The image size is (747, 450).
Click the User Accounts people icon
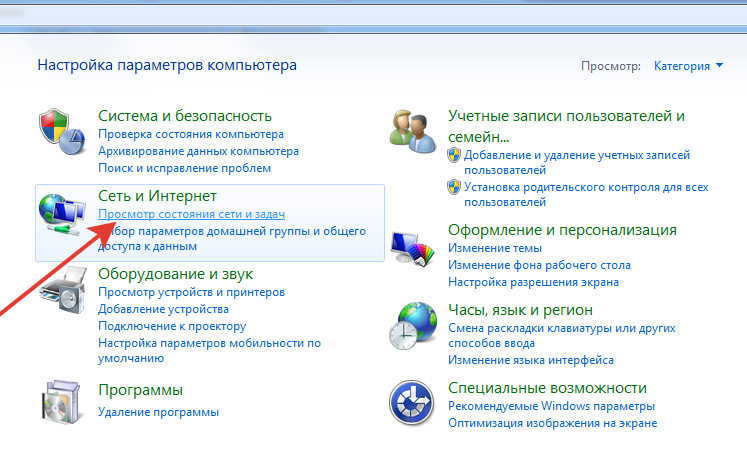(x=413, y=131)
